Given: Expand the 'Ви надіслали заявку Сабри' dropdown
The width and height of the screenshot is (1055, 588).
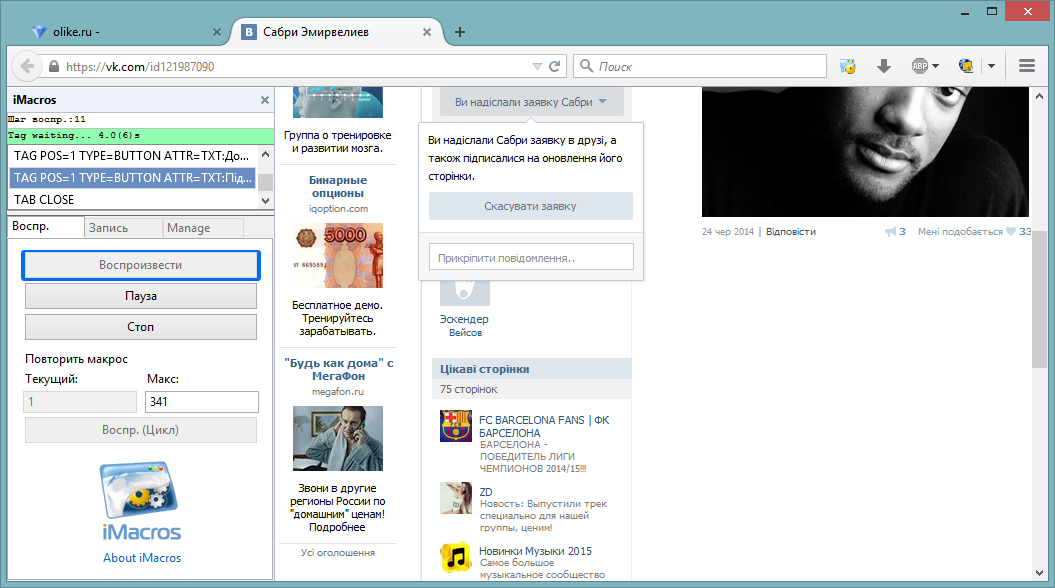Looking at the screenshot, I should pyautogui.click(x=531, y=102).
